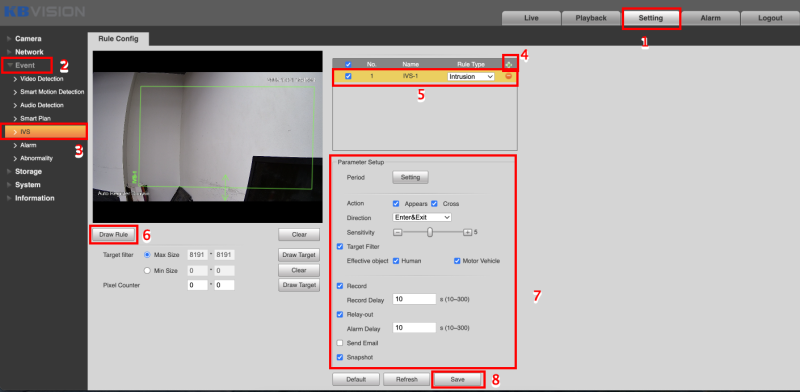Collapse the Event menu section

click(x=25, y=65)
